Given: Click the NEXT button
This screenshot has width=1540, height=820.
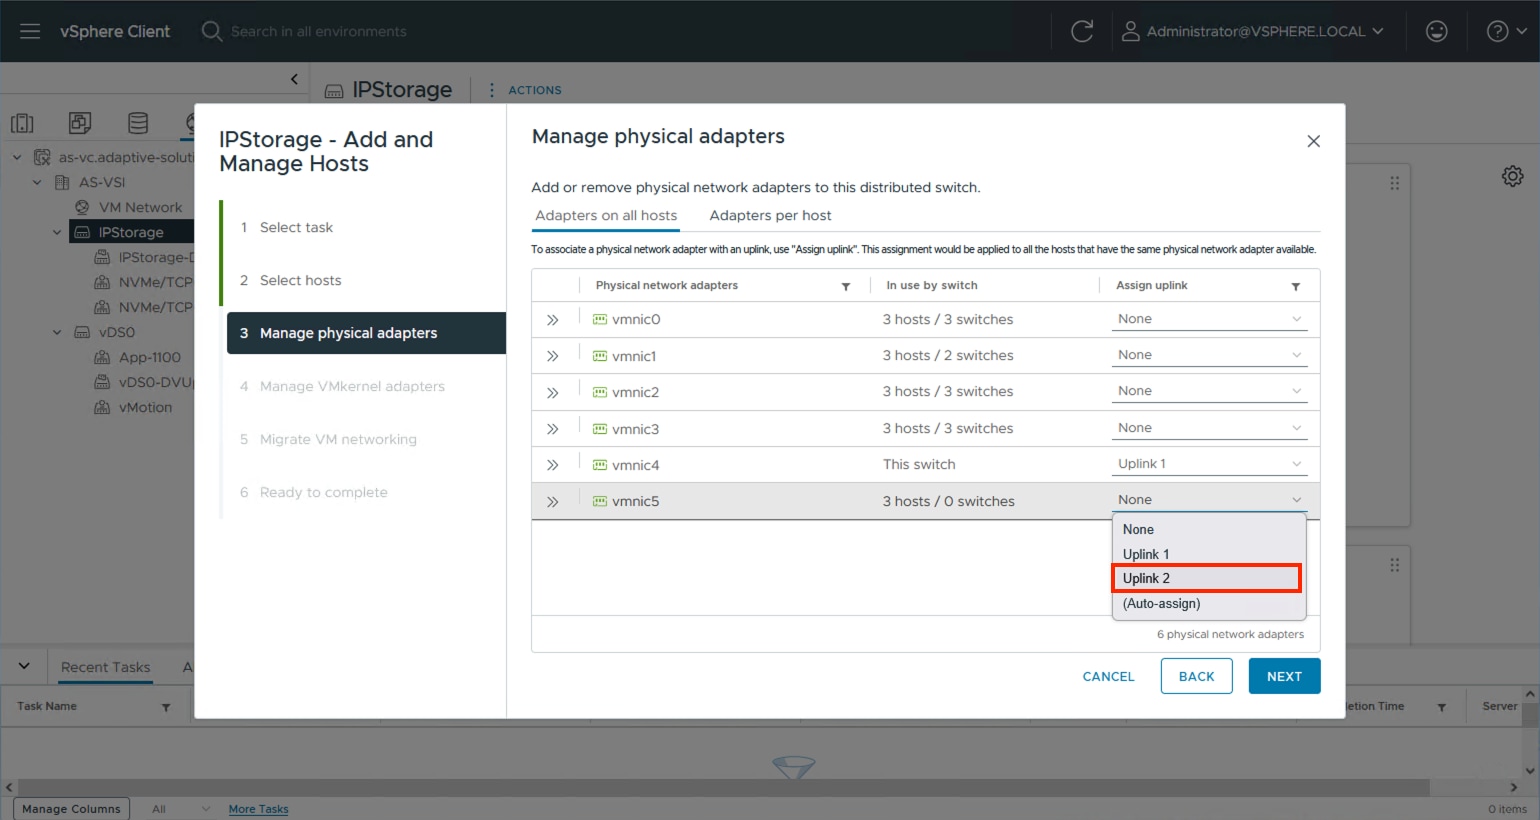Looking at the screenshot, I should [x=1284, y=676].
